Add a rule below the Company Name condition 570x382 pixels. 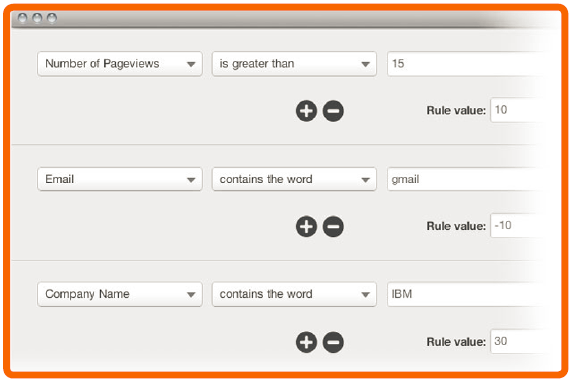coord(306,342)
